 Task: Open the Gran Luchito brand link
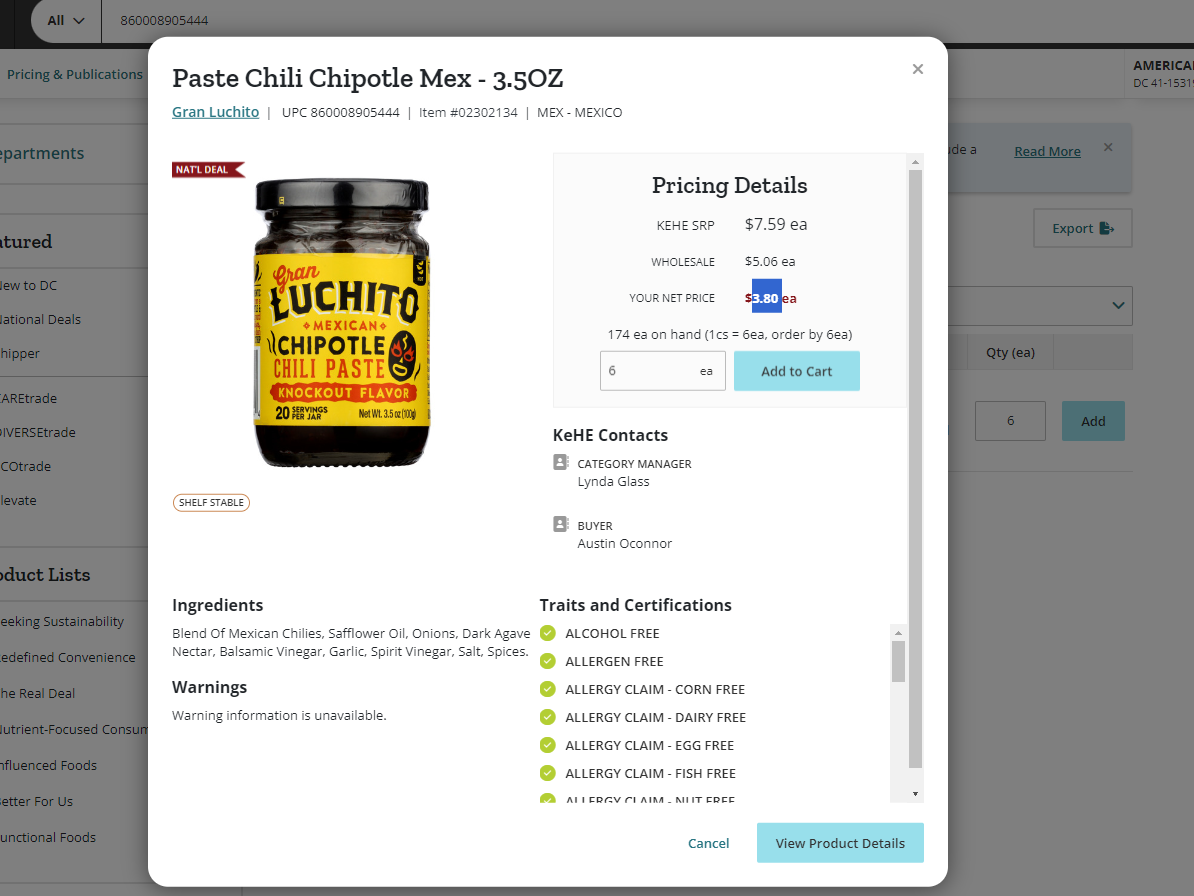click(x=215, y=112)
